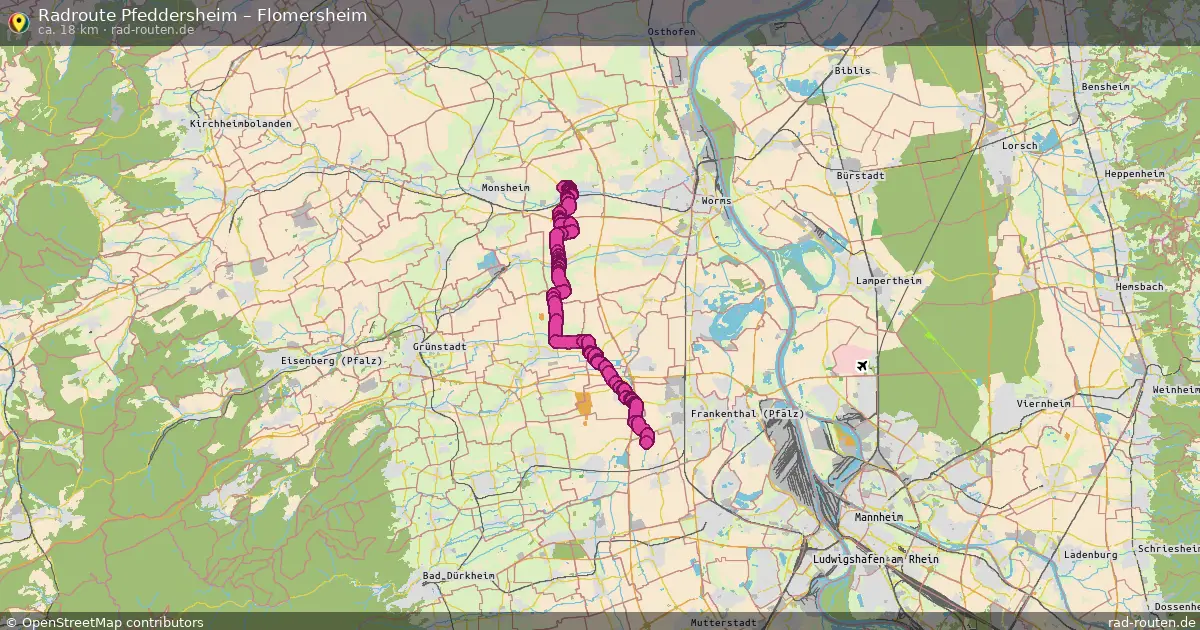1200x630 pixels.
Task: Click the Ladenburg label
Action: [x=1090, y=554]
